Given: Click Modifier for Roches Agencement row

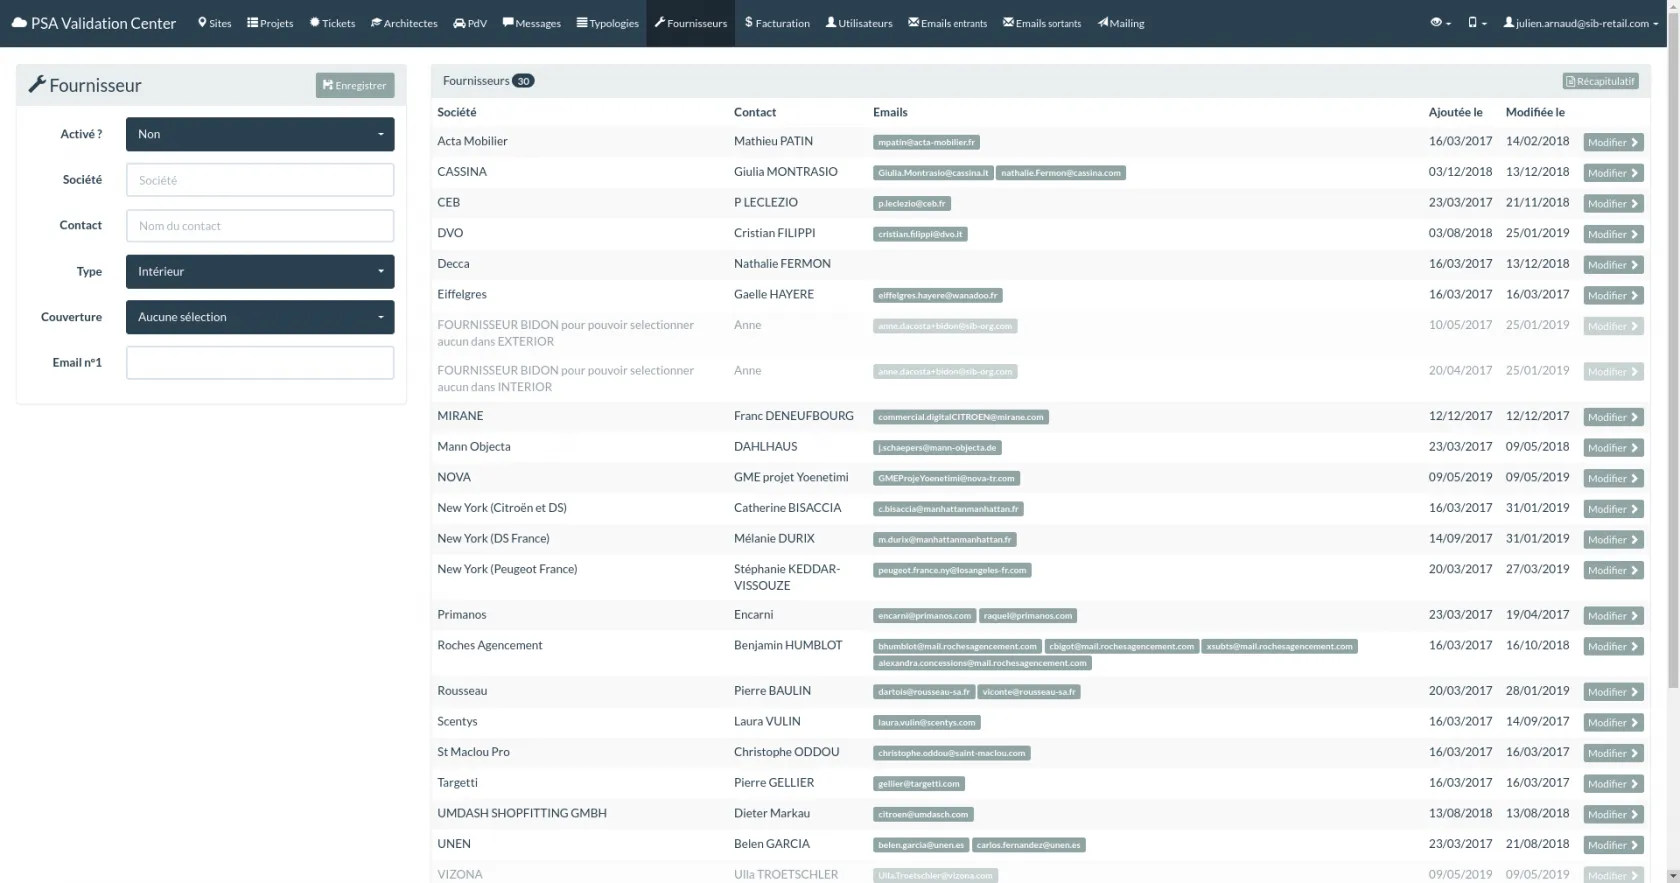Looking at the screenshot, I should [1613, 647].
